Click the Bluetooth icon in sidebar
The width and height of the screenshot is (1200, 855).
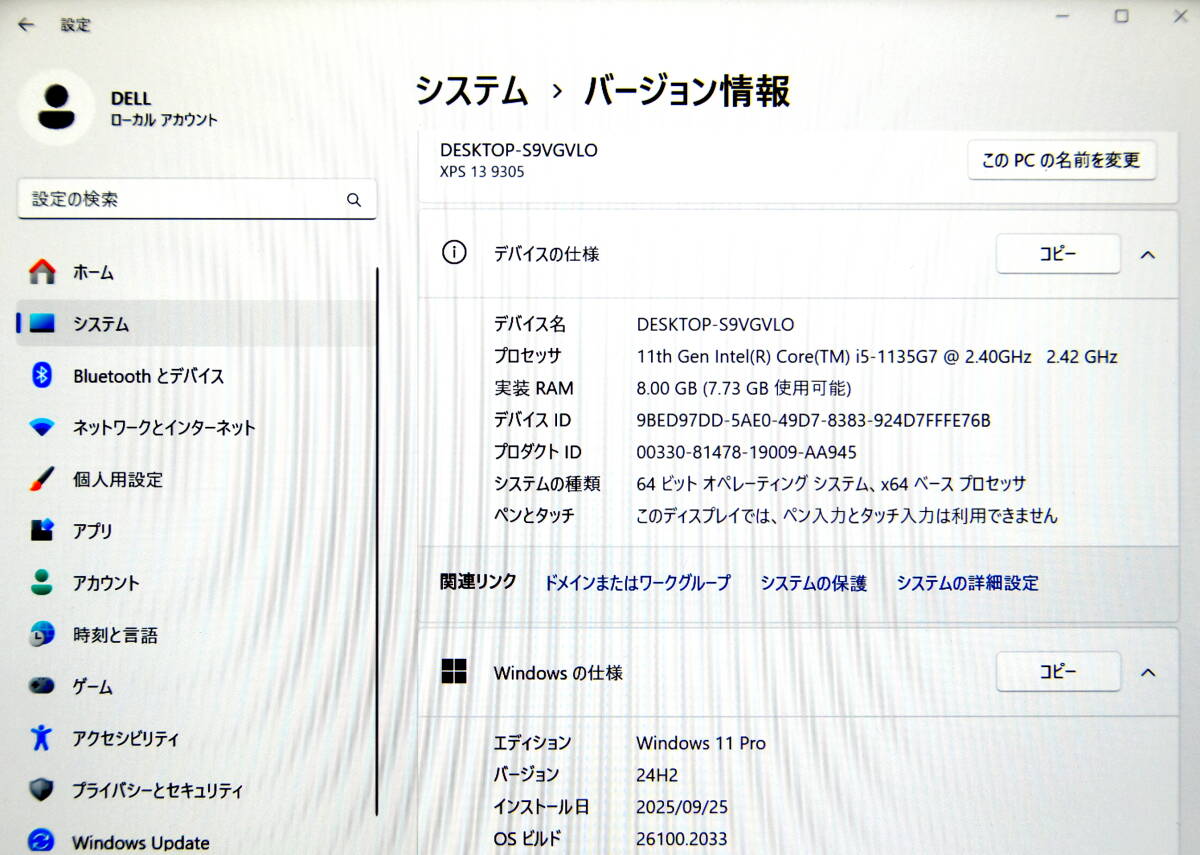click(42, 376)
